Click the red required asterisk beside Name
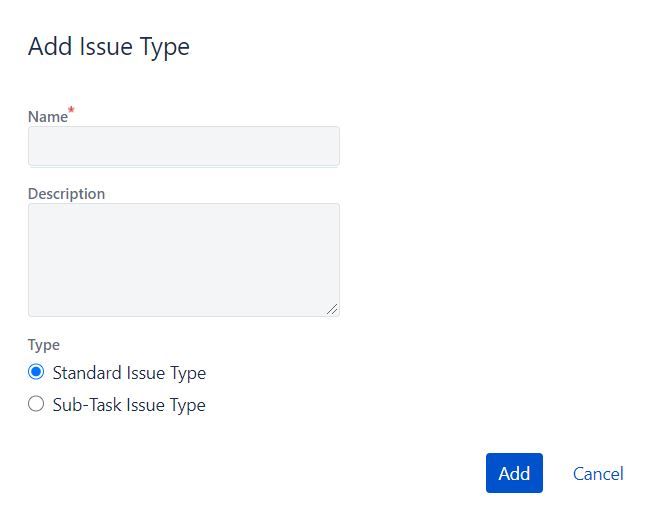The width and height of the screenshot is (662, 510). click(x=71, y=111)
